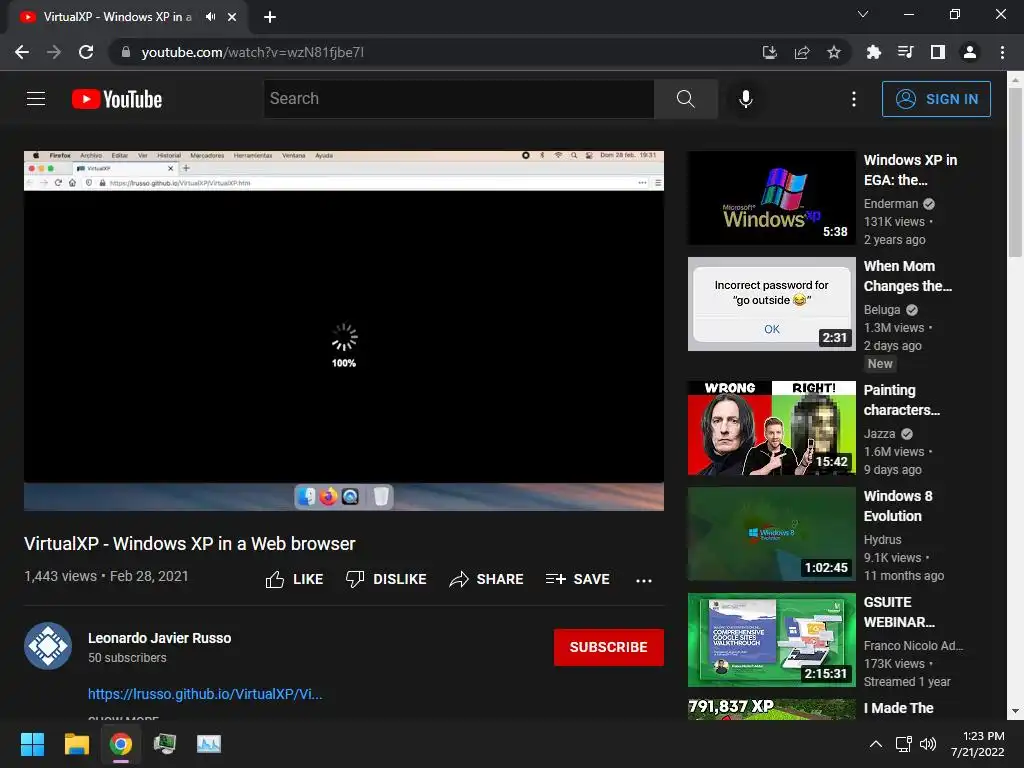Click the network icon in system tray
Screen dimensions: 1024x768
coord(904,744)
